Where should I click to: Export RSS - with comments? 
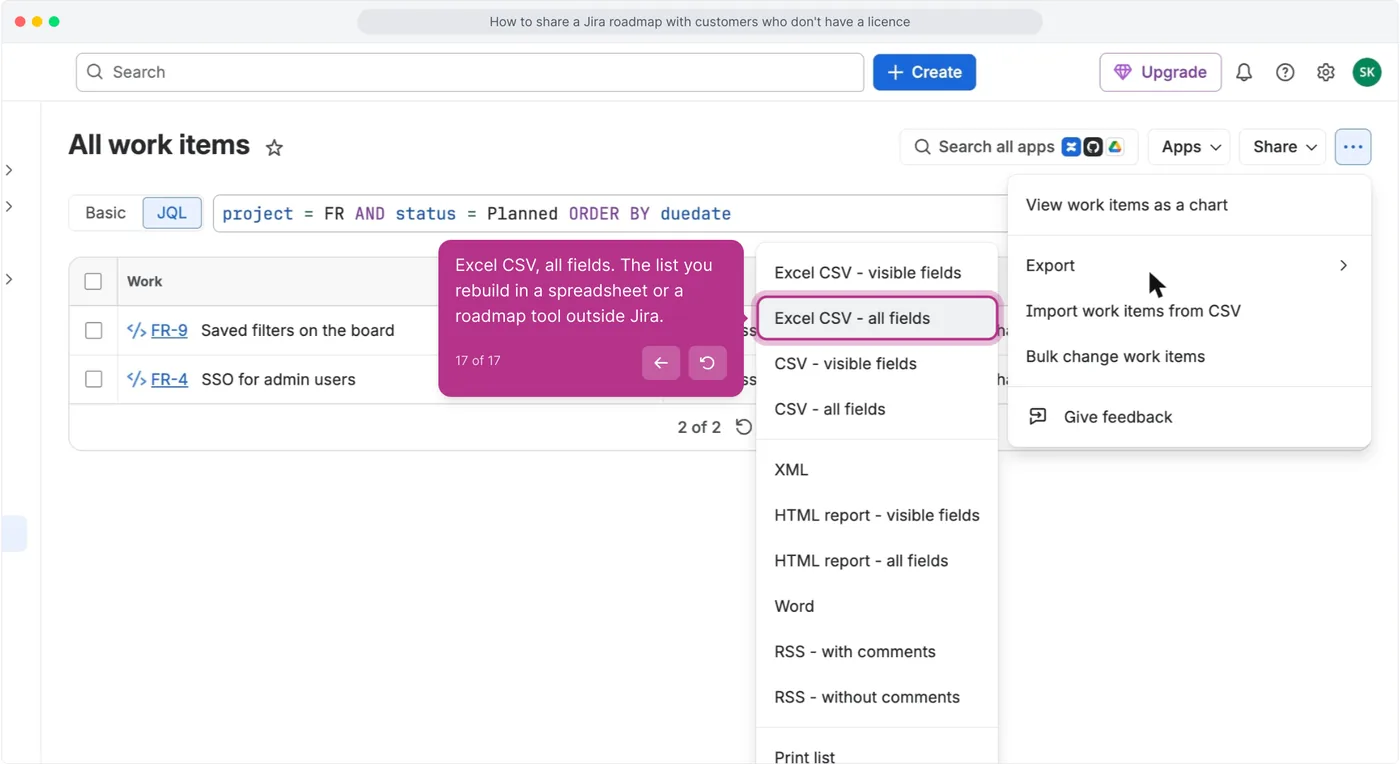click(x=877, y=652)
